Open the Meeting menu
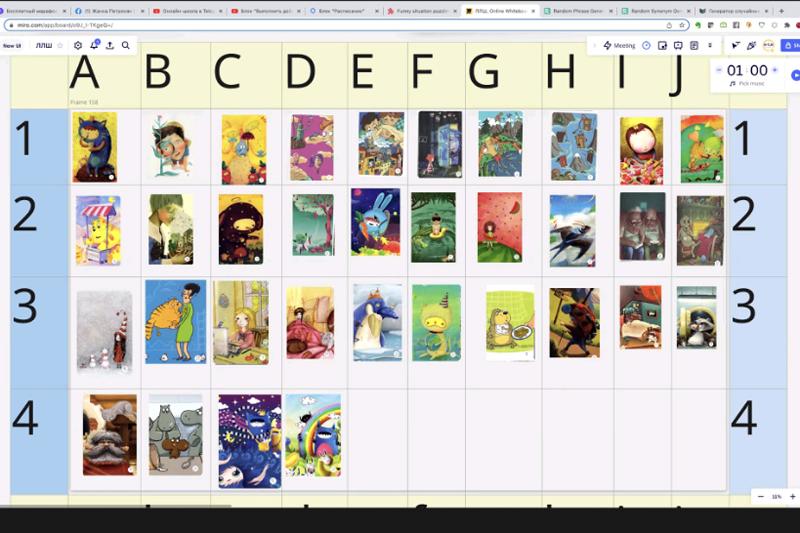800x533 pixels. coord(619,45)
